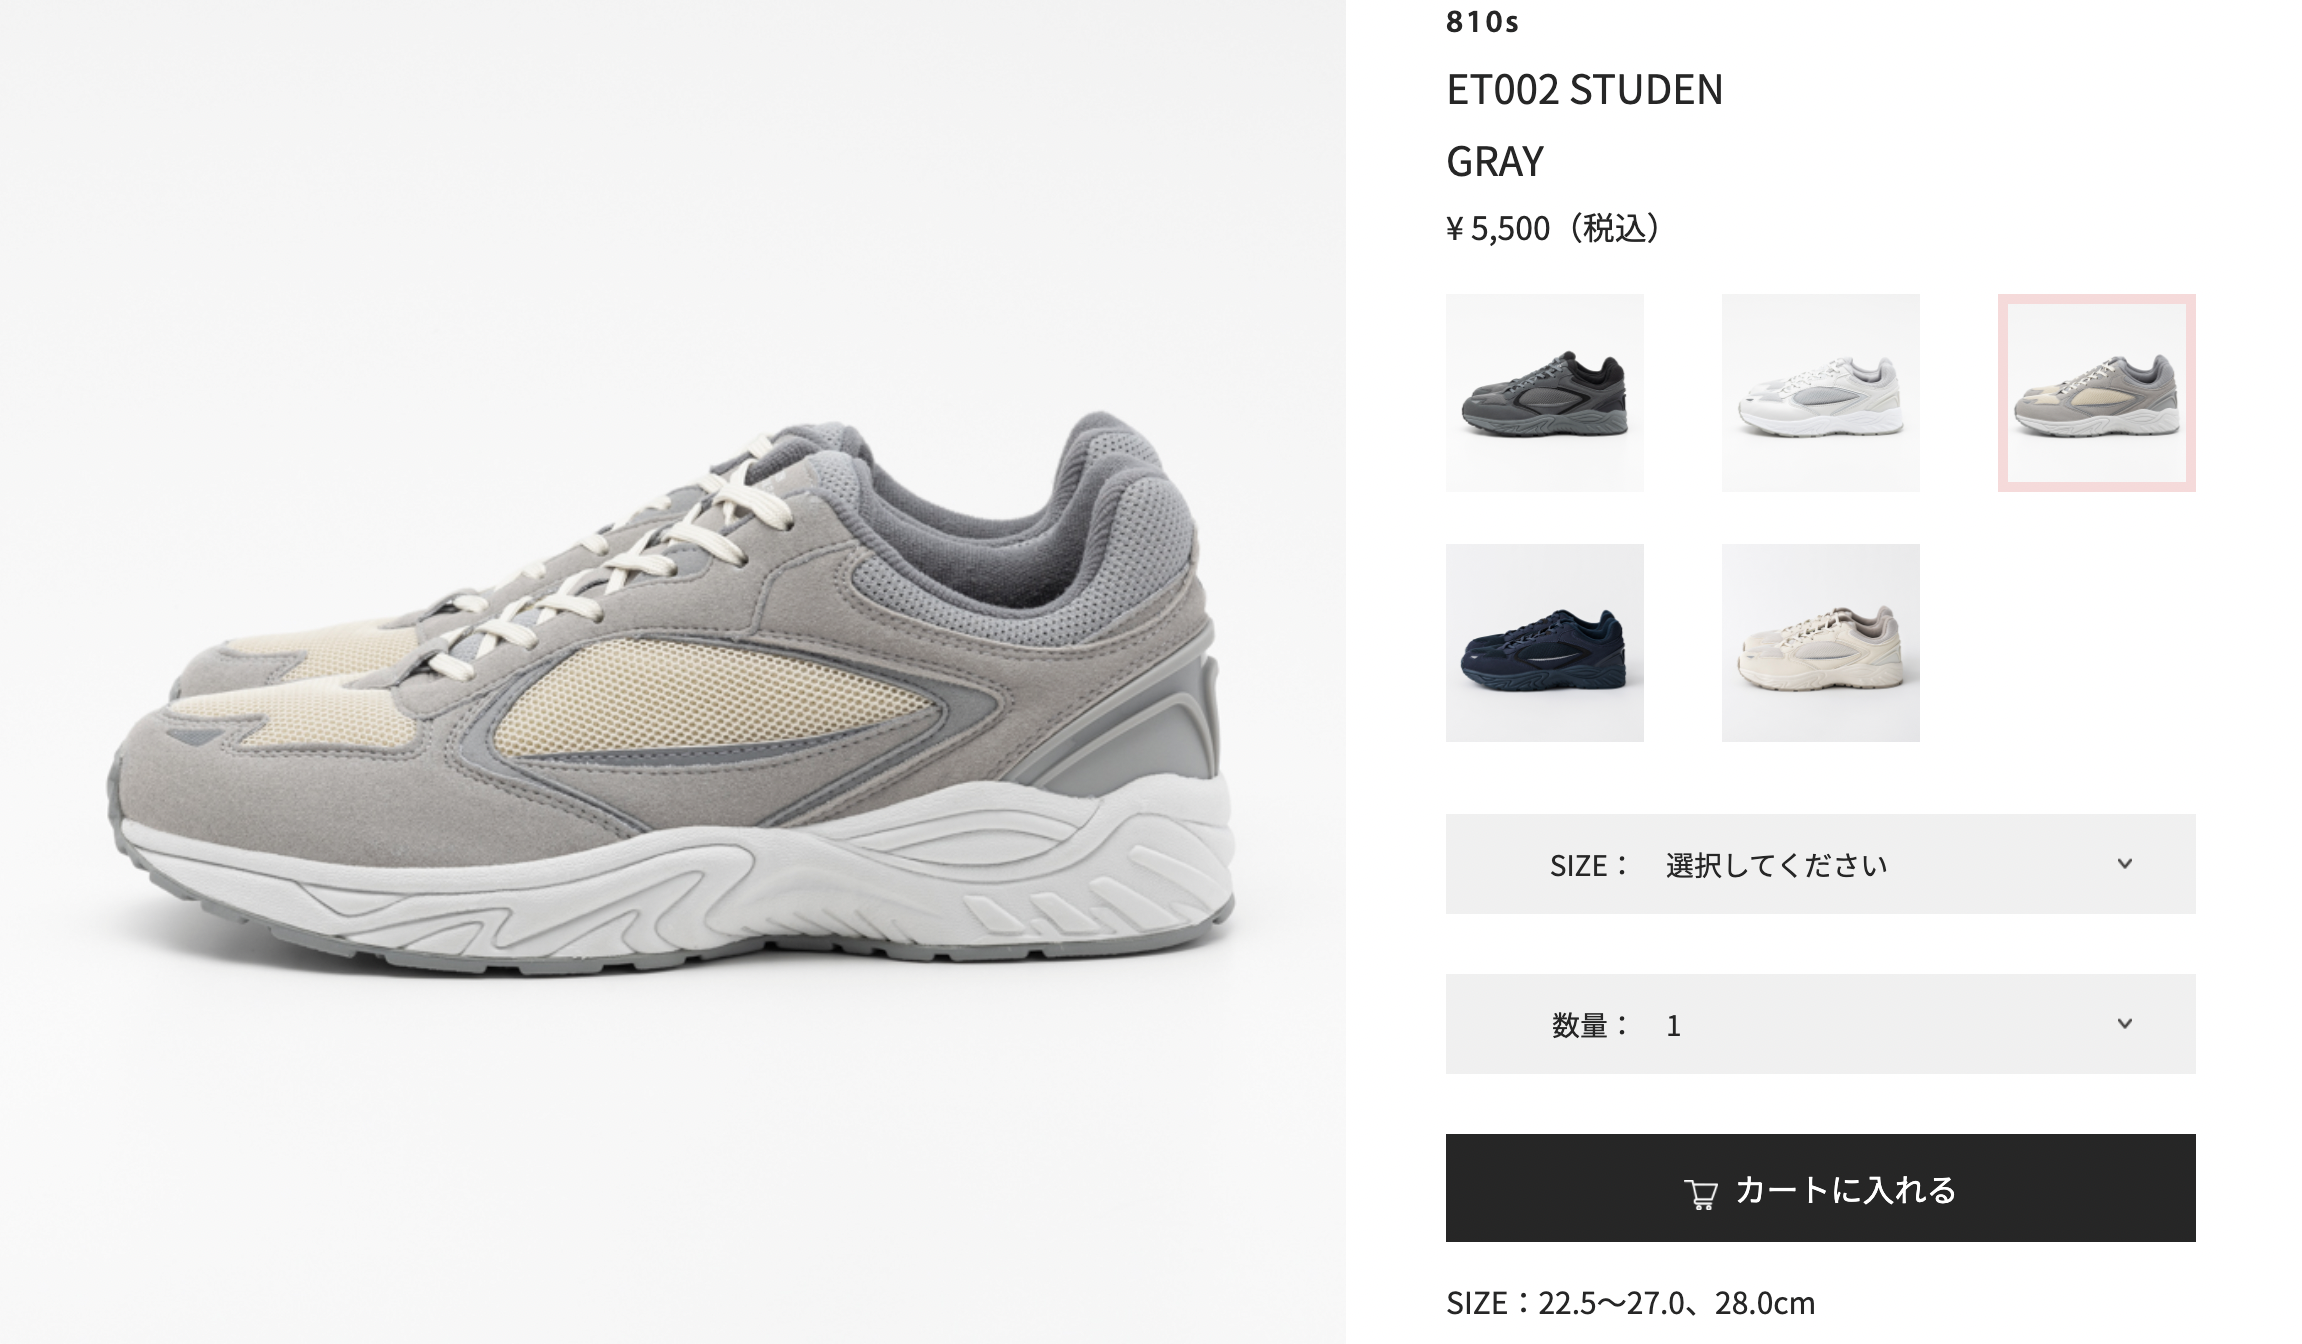The image size is (2302, 1344).
Task: Select the dark gray sneaker color thumbnail
Action: coord(1545,393)
